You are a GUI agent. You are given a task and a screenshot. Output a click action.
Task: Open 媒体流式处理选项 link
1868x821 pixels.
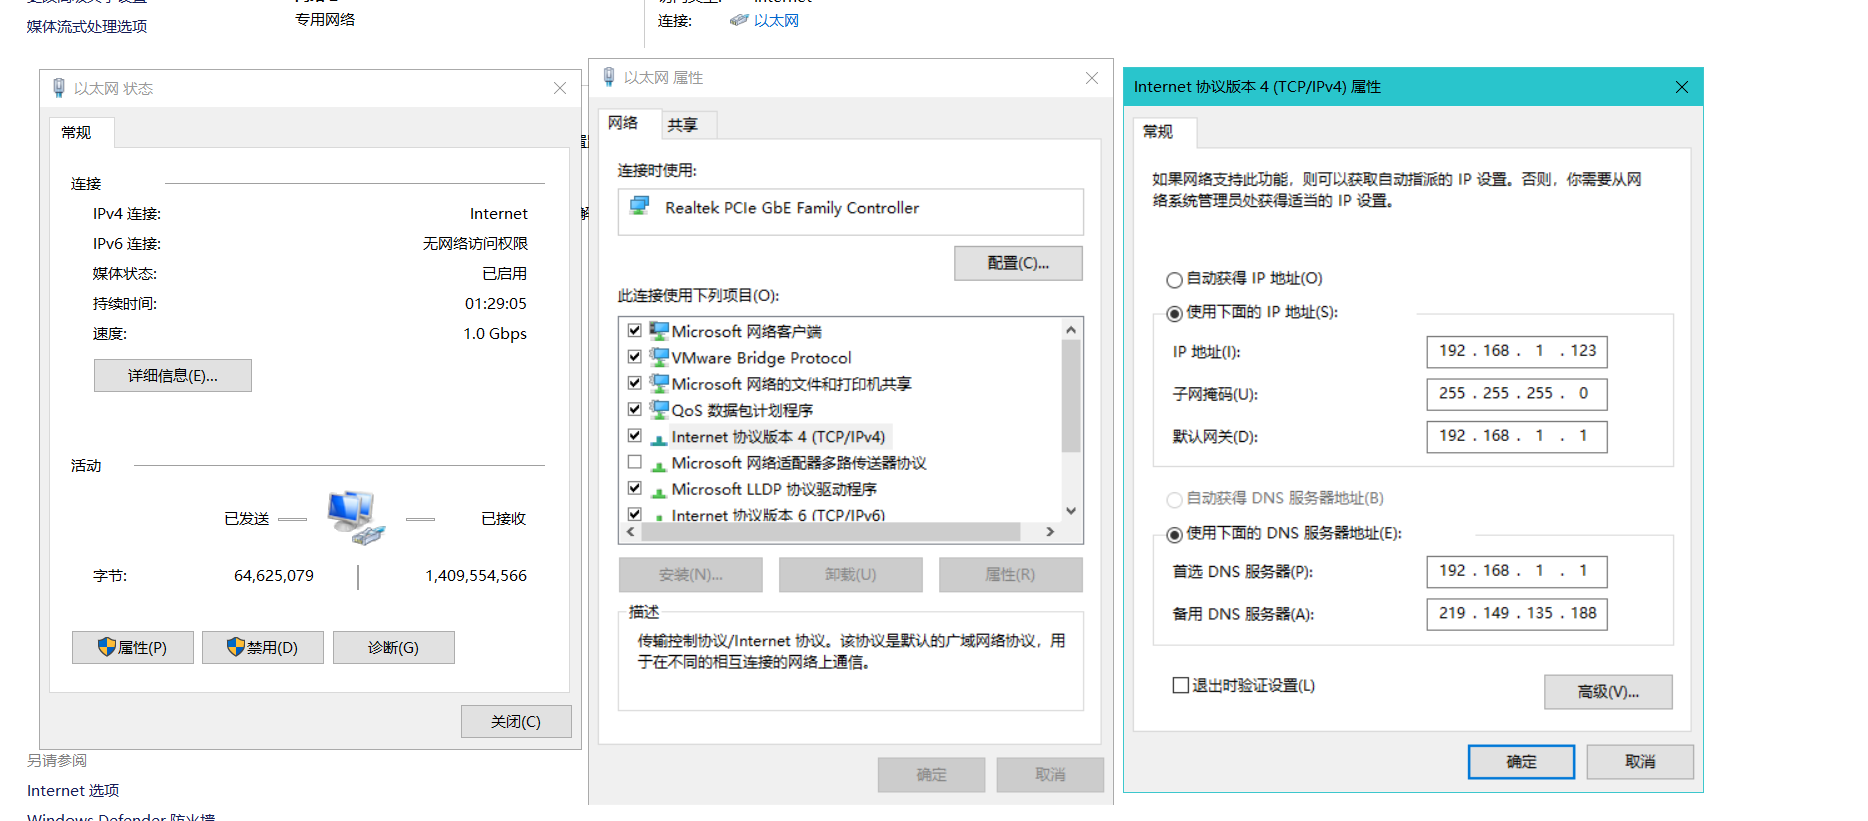pos(87,27)
